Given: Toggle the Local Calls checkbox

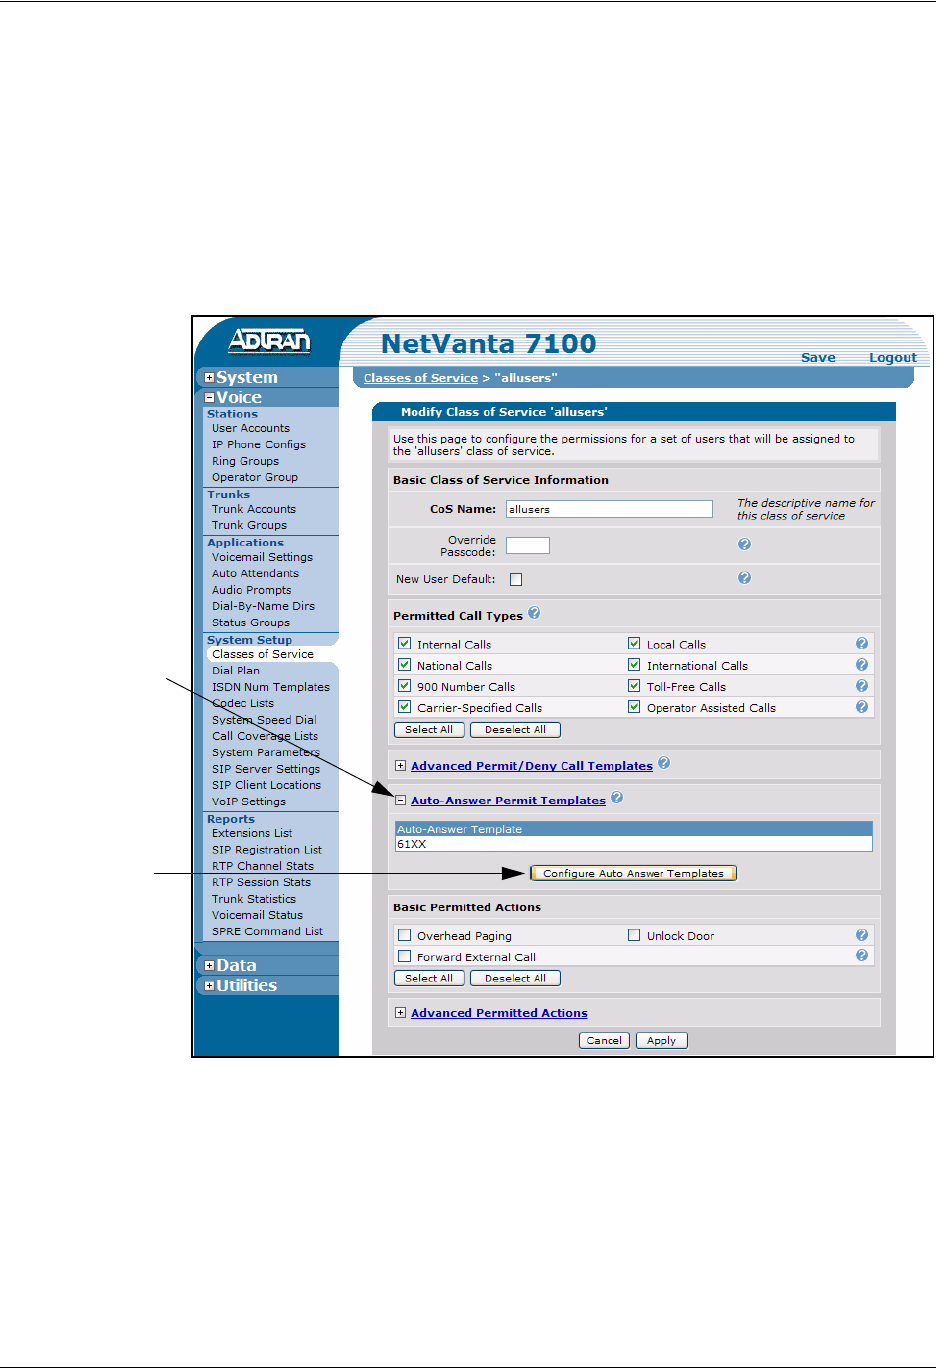Looking at the screenshot, I should tap(634, 644).
